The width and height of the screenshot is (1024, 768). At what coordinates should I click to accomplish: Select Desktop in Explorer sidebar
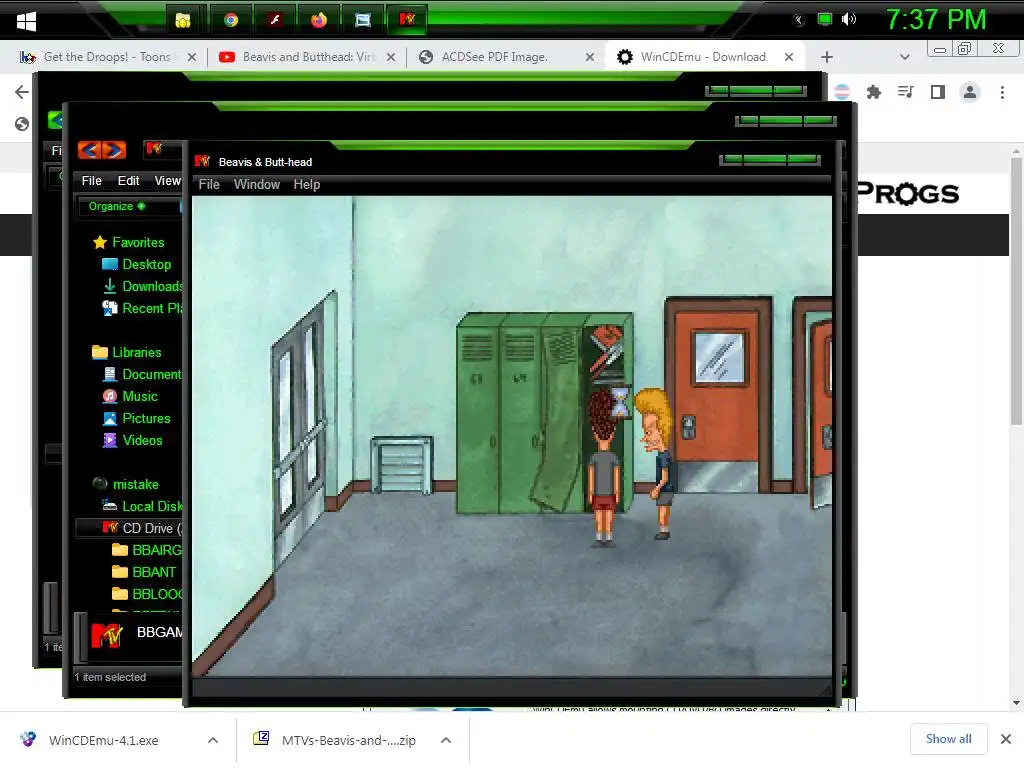pyautogui.click(x=137, y=264)
